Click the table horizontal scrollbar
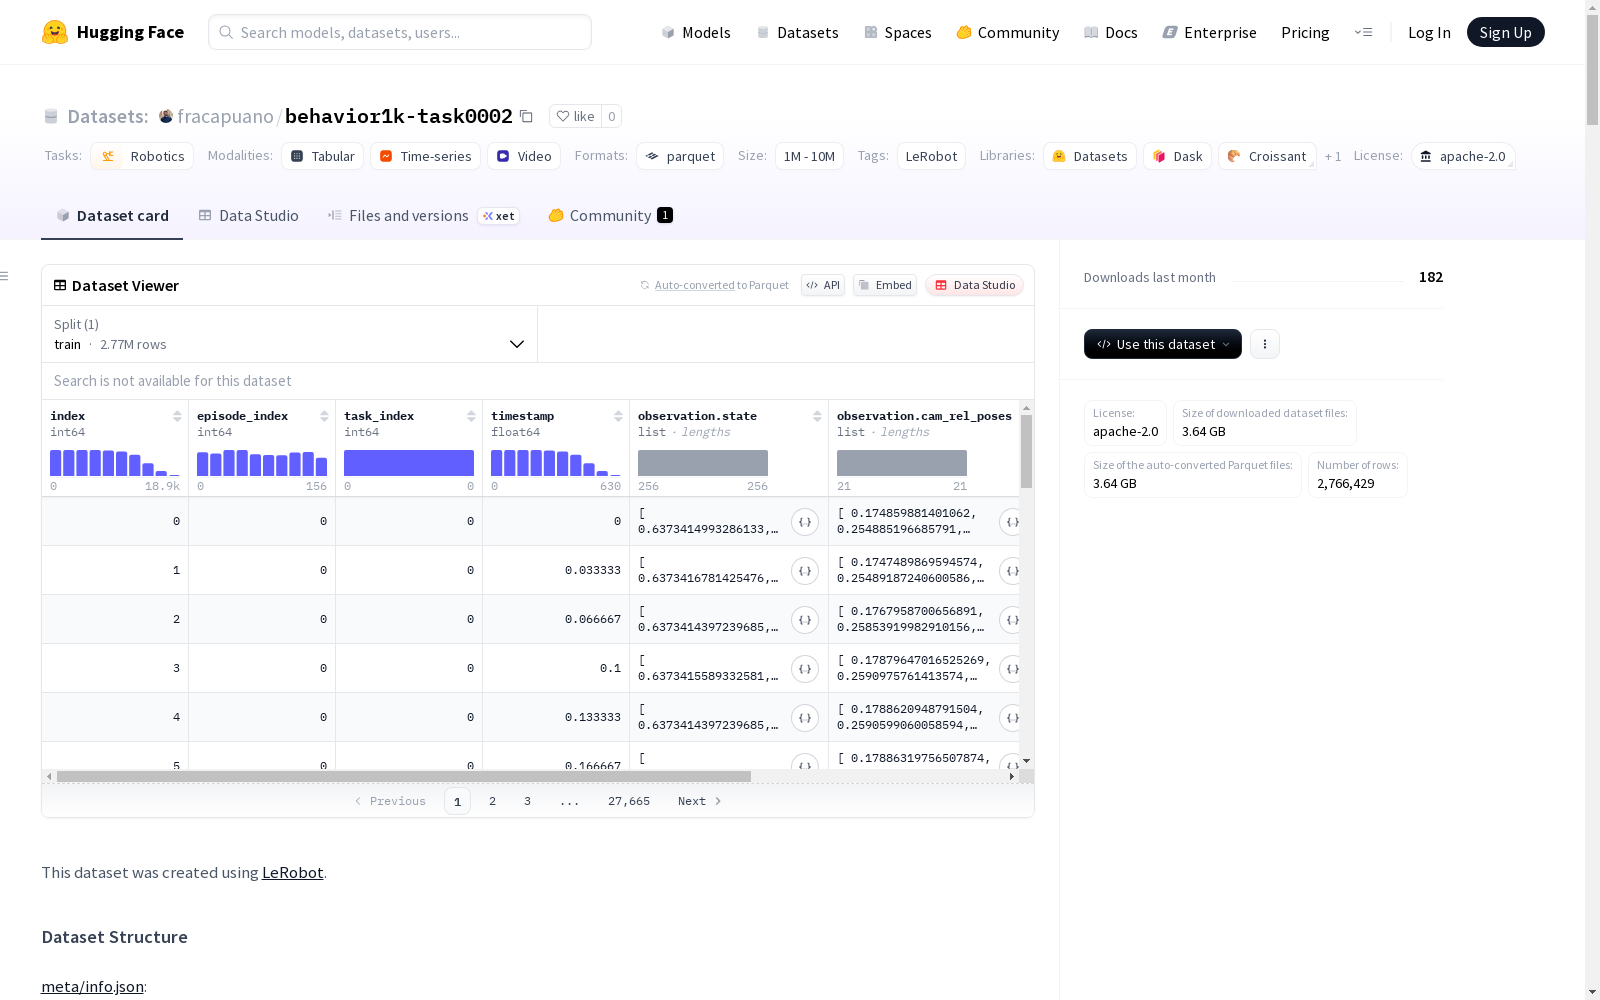This screenshot has height=1000, width=1600. point(404,776)
